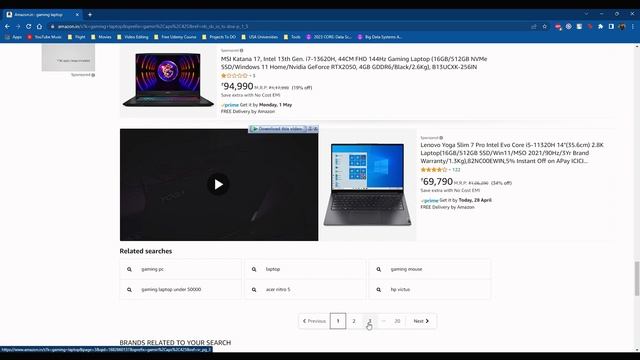Click the sponsored ad thumbnail in left sidebar
The height and width of the screenshot is (360, 640).
(x=68, y=58)
